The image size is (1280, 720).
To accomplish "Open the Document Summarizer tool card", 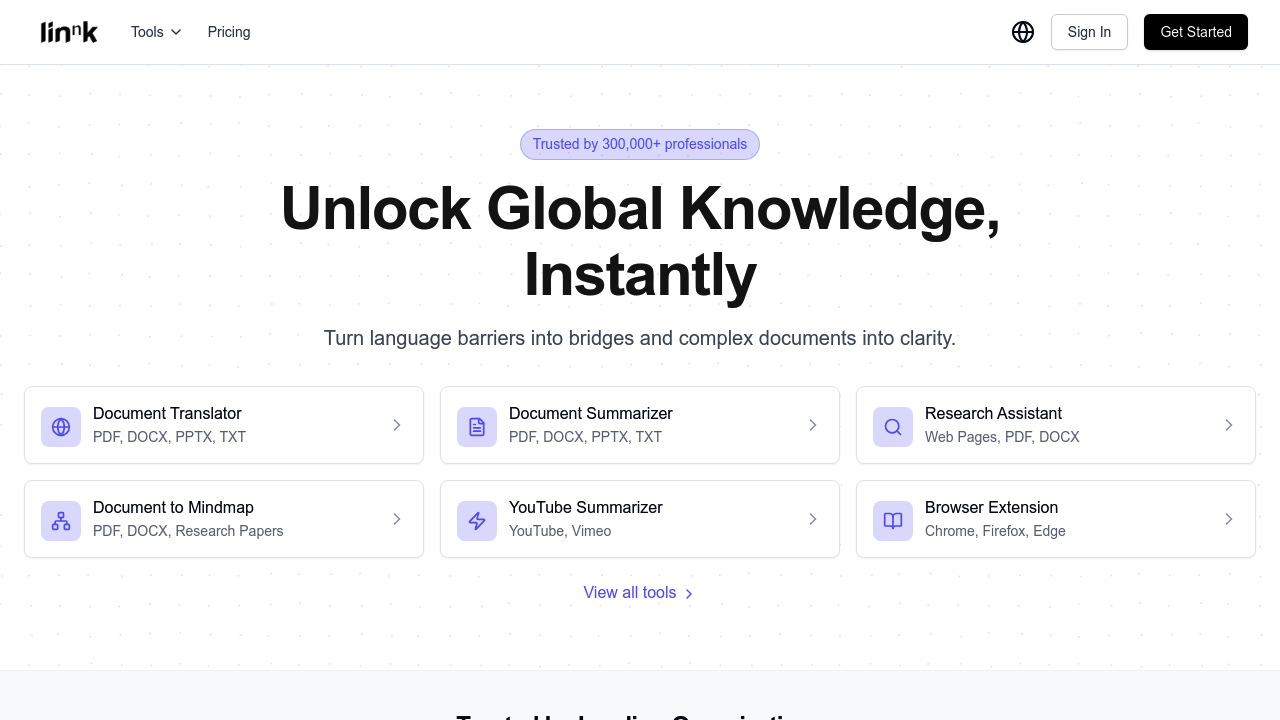I will [x=640, y=425].
